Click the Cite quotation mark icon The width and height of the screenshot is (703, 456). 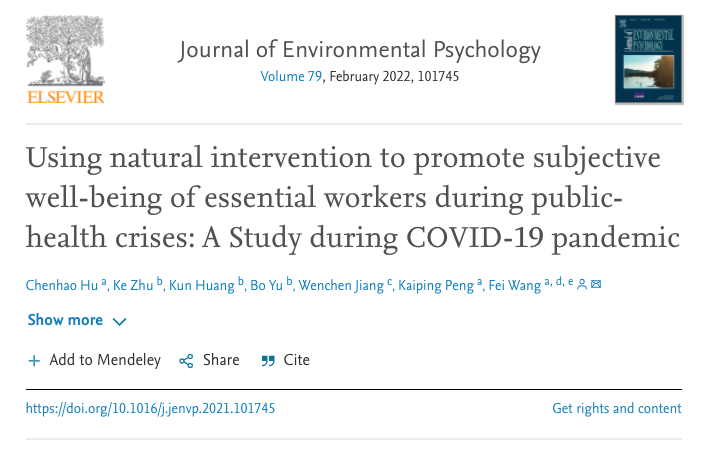tap(267, 361)
